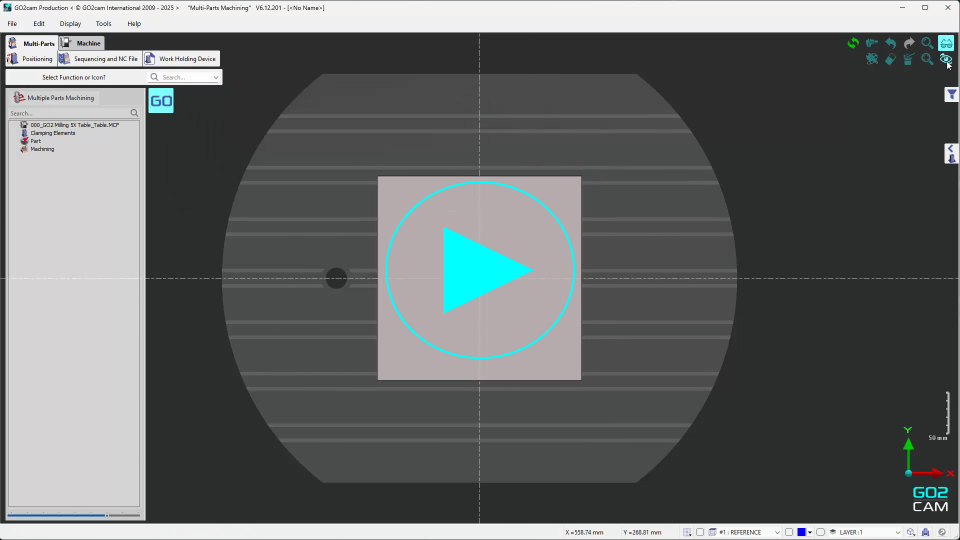Select the caliper measurement tool icon
This screenshot has width=960, height=540.
pyautogui.click(x=872, y=43)
